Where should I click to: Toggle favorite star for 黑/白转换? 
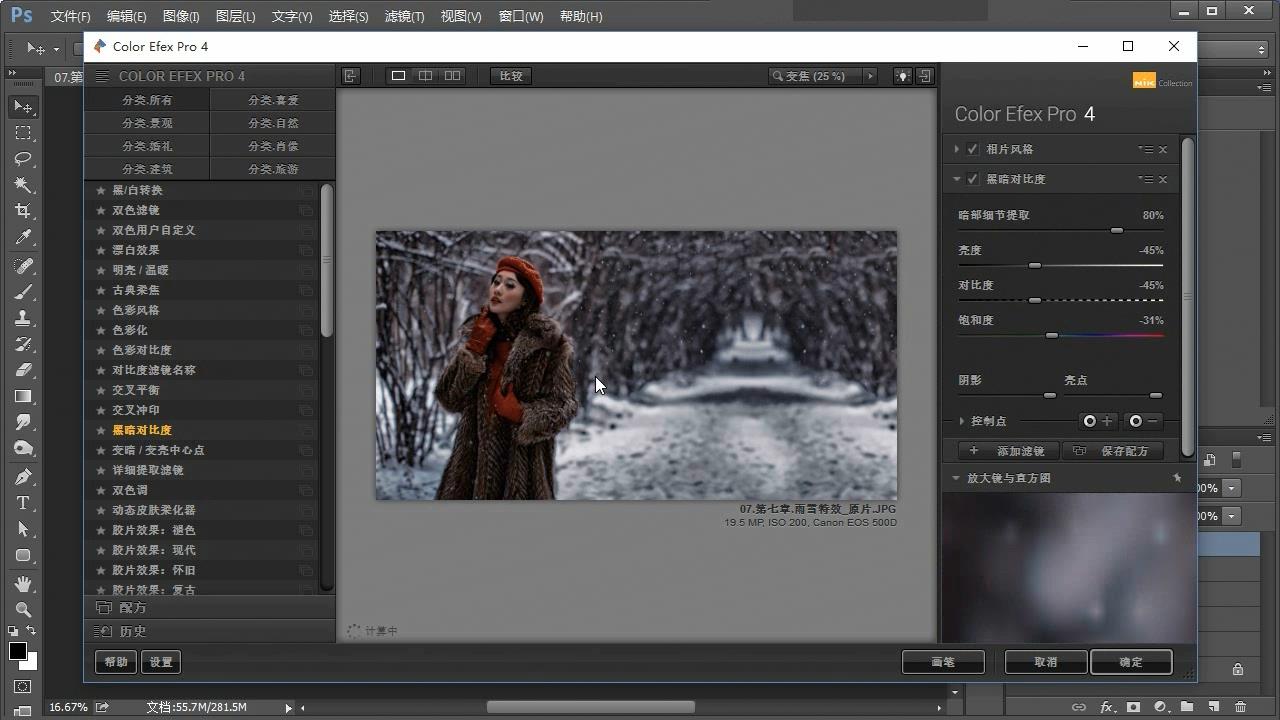[101, 190]
